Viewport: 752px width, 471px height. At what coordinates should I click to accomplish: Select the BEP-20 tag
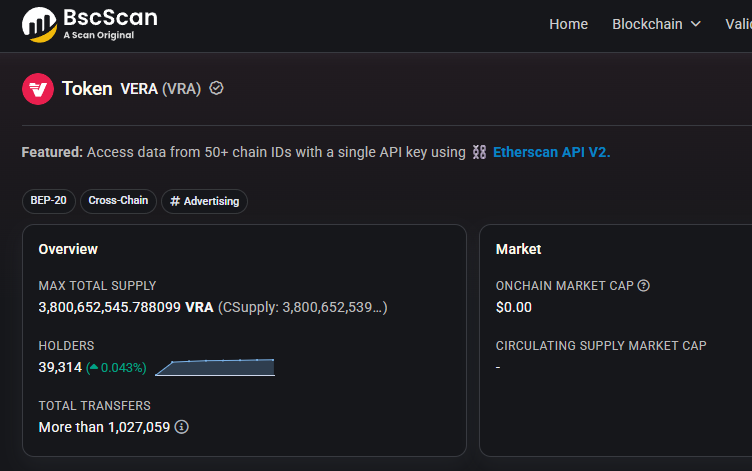click(x=48, y=201)
